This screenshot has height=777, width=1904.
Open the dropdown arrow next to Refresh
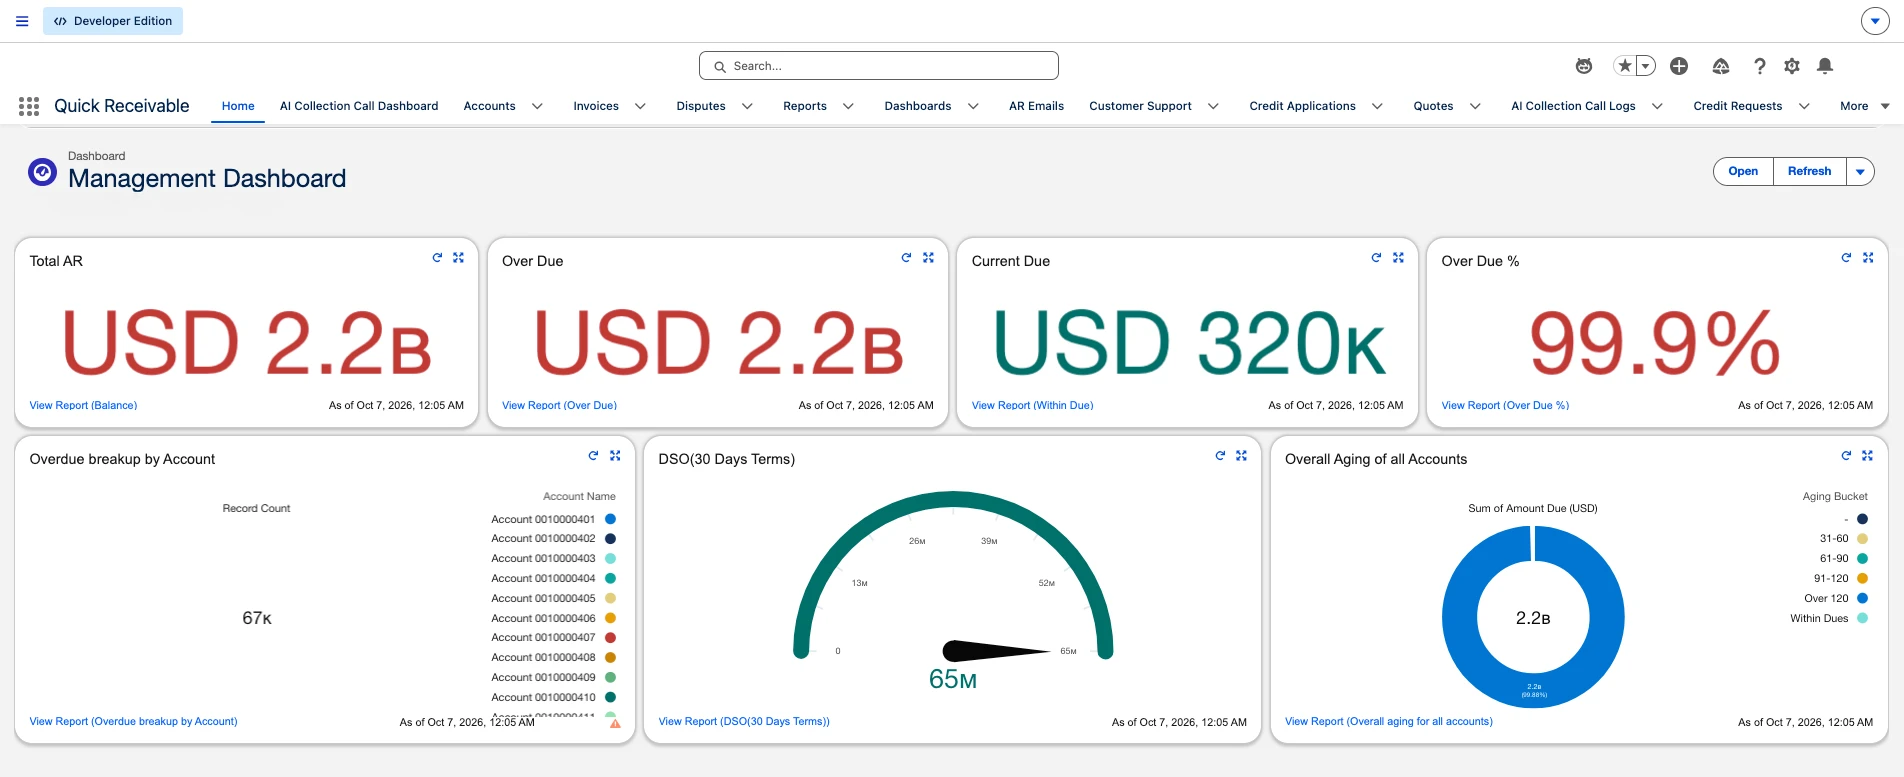(1860, 172)
